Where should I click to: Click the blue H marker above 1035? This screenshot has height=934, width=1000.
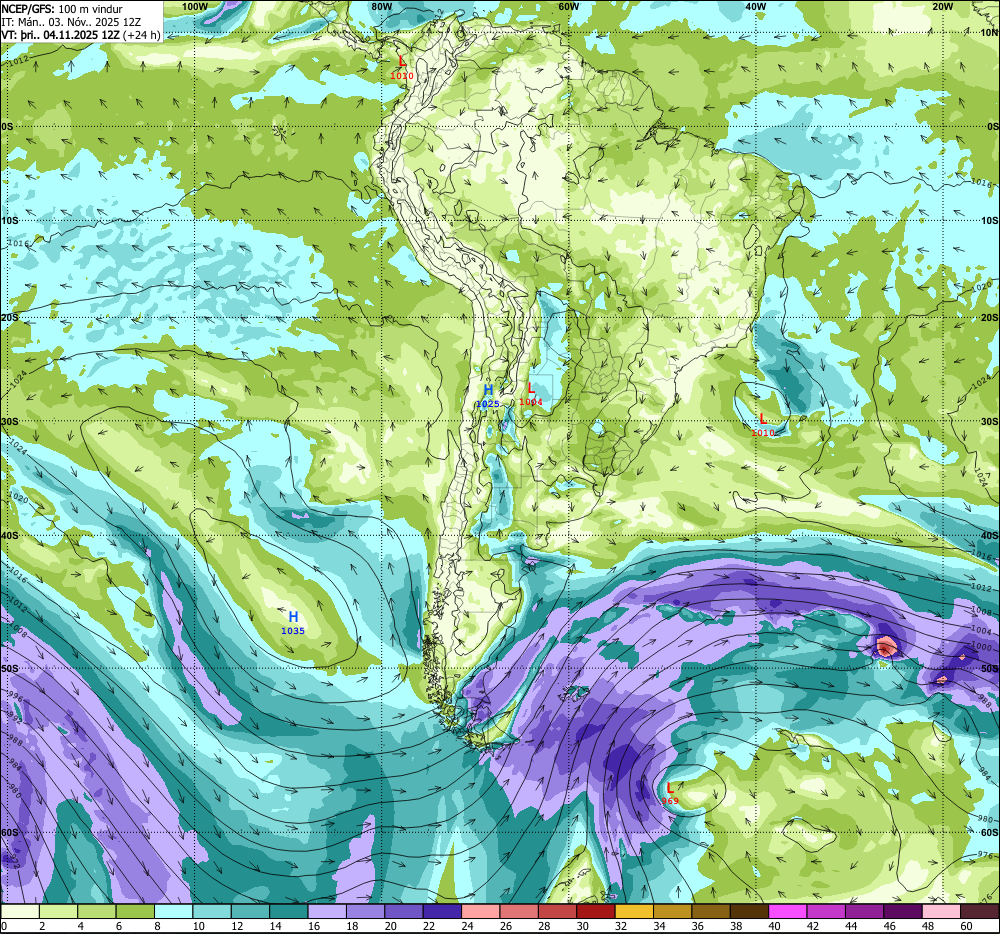[x=293, y=617]
